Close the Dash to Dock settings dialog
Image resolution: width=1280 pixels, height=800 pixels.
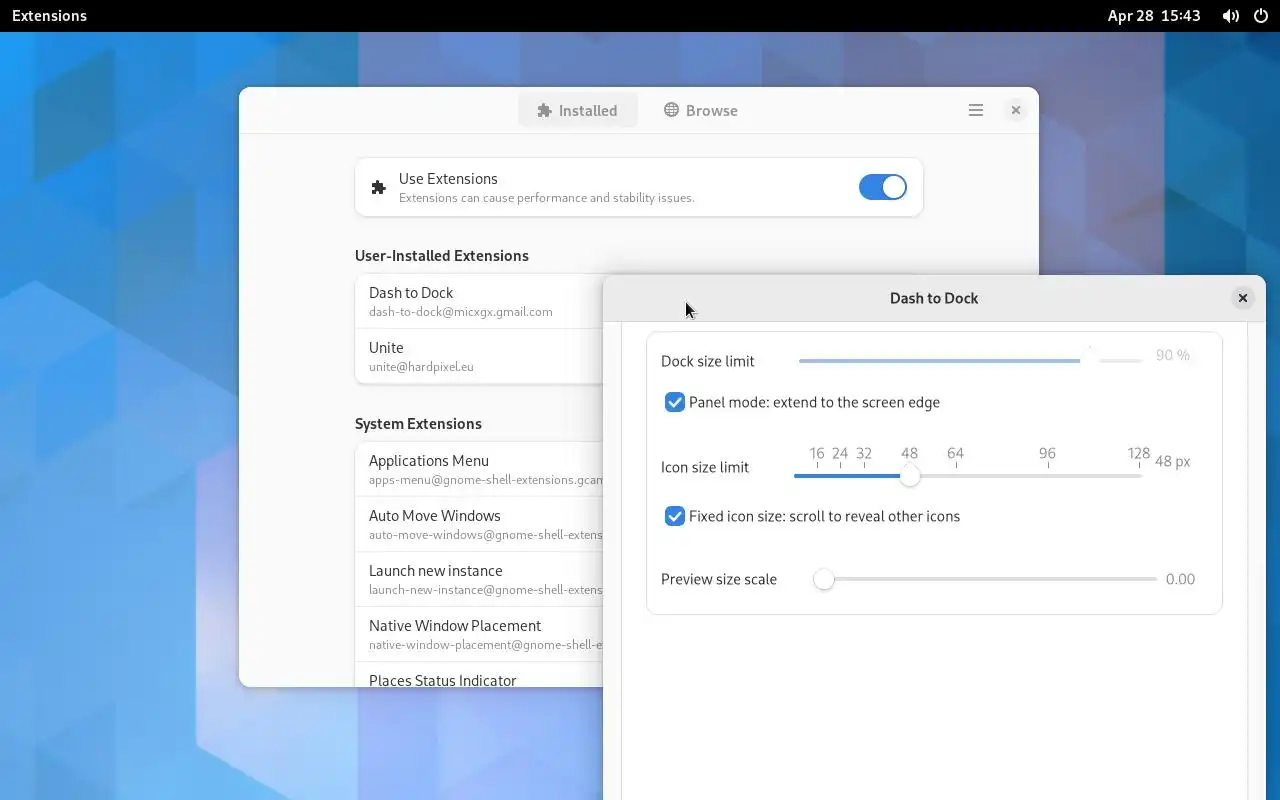[1243, 298]
